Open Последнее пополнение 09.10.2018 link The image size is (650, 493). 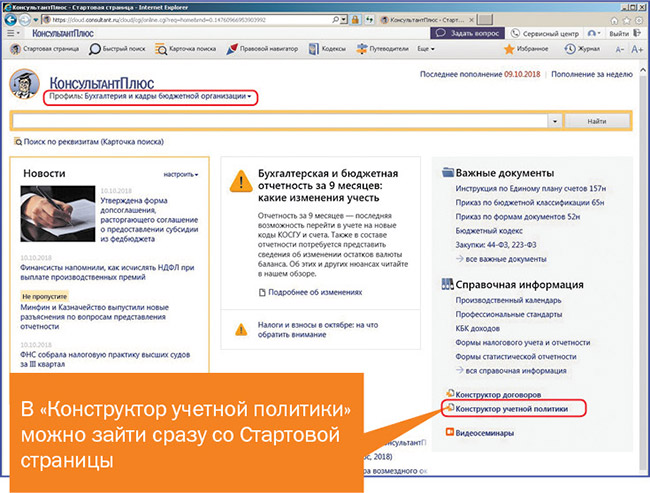pos(480,74)
